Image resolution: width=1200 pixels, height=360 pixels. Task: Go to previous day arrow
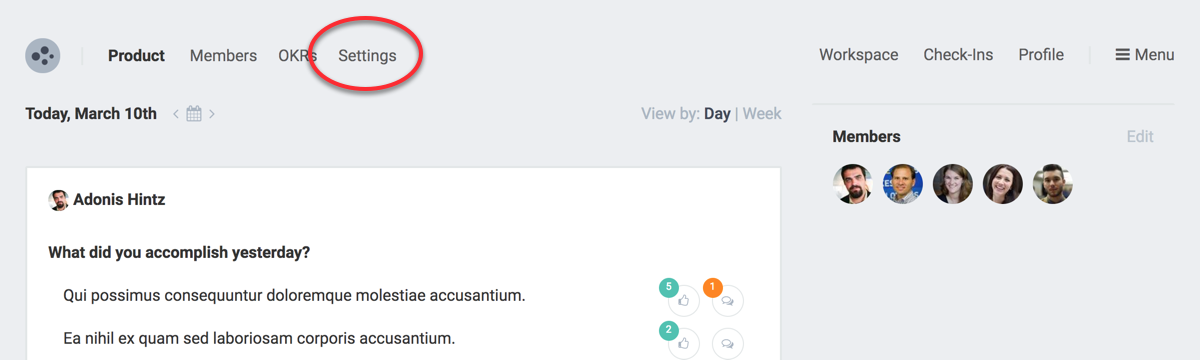(176, 114)
